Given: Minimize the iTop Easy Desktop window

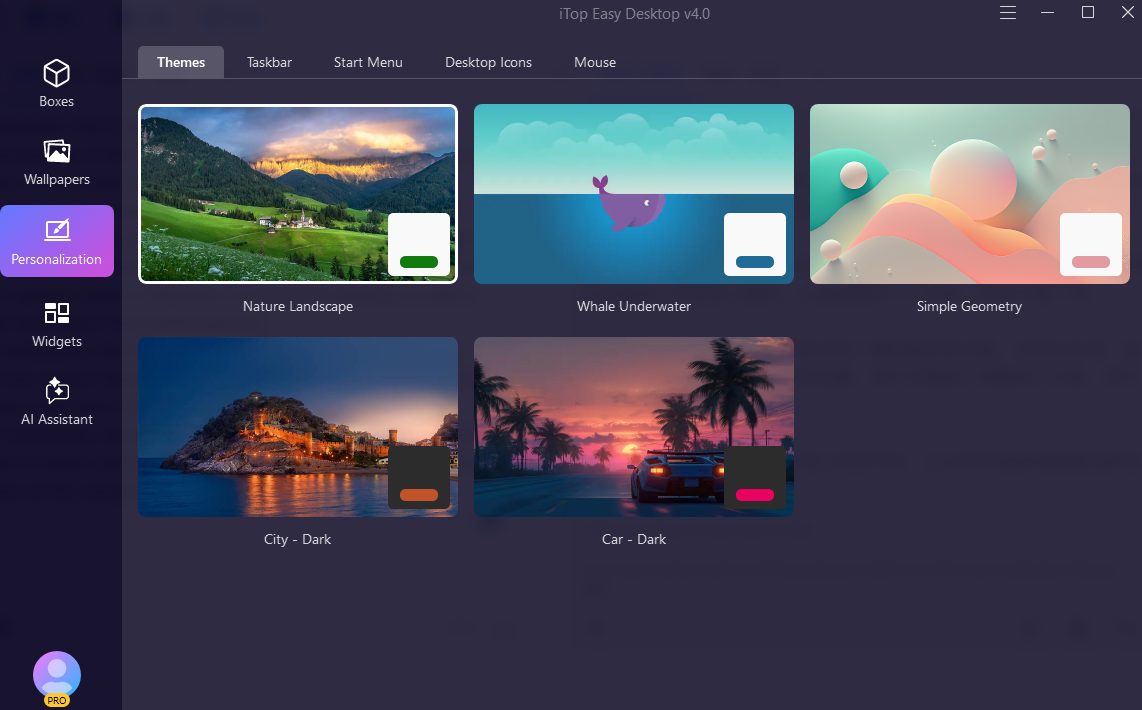Looking at the screenshot, I should coord(1048,13).
